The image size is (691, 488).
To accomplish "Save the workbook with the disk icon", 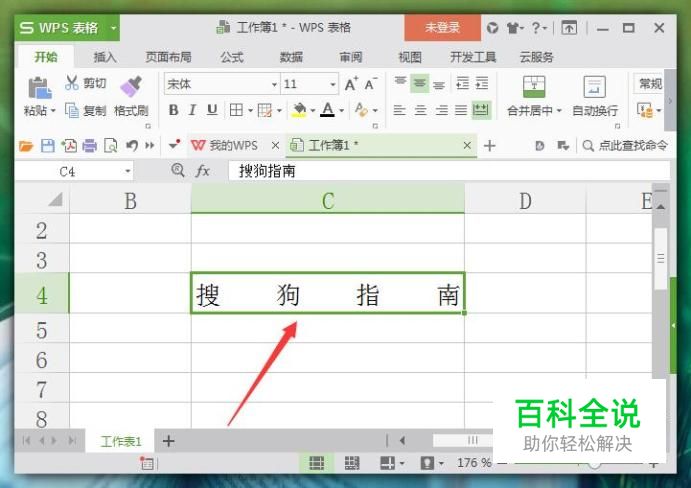I will click(48, 145).
